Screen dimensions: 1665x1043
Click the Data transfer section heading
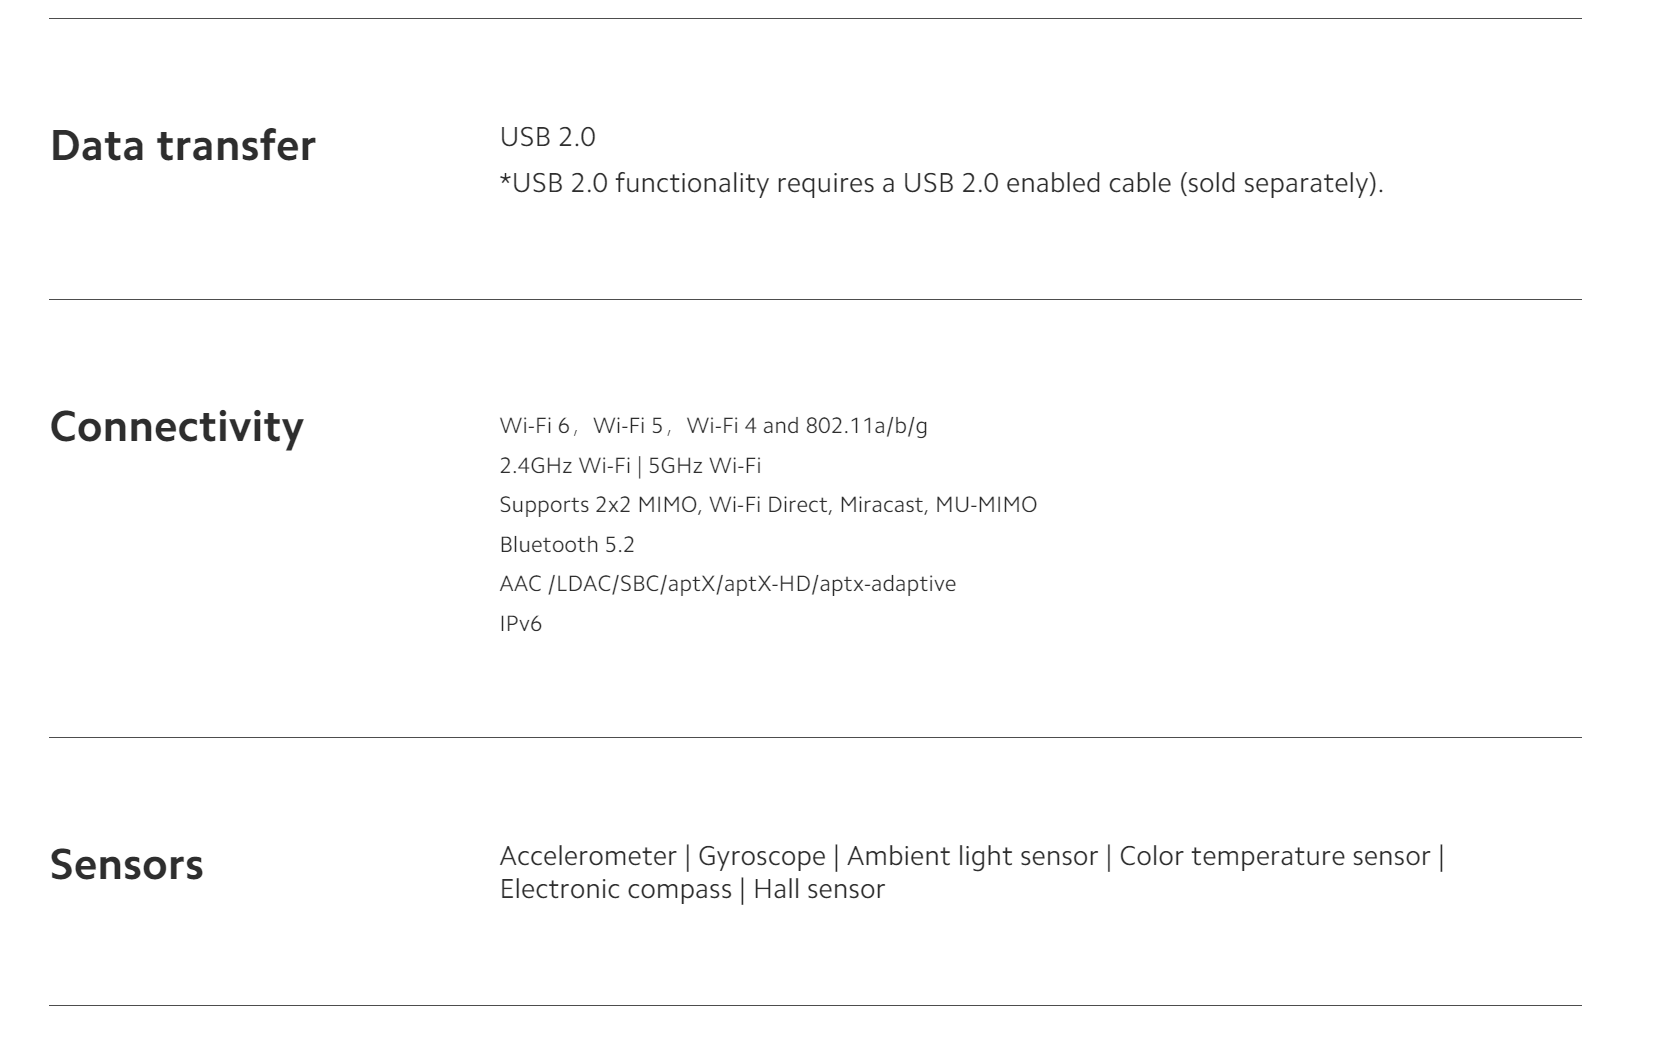click(183, 146)
